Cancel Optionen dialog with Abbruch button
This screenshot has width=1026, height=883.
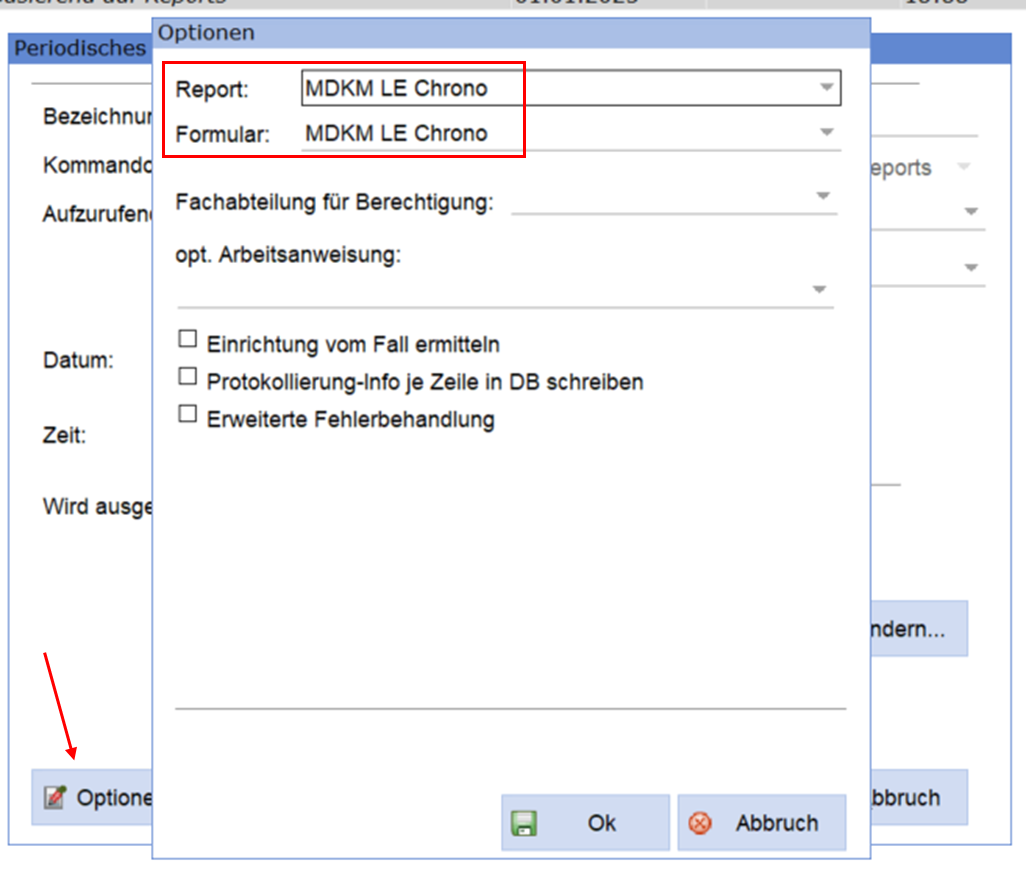pyautogui.click(x=762, y=823)
